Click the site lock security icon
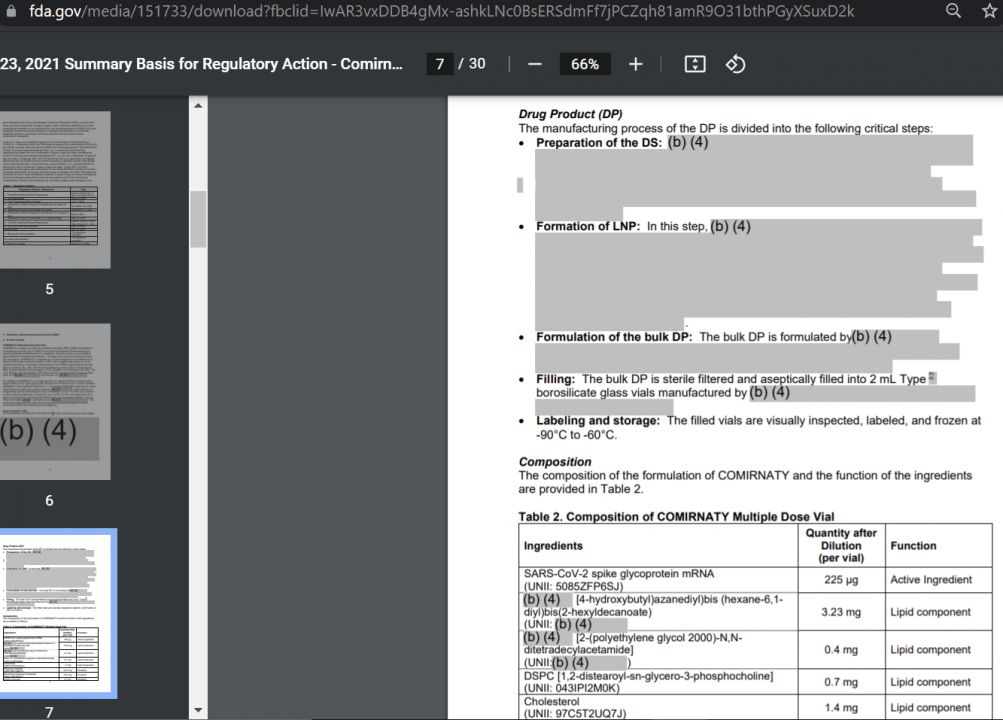The image size is (1003, 720). point(11,11)
